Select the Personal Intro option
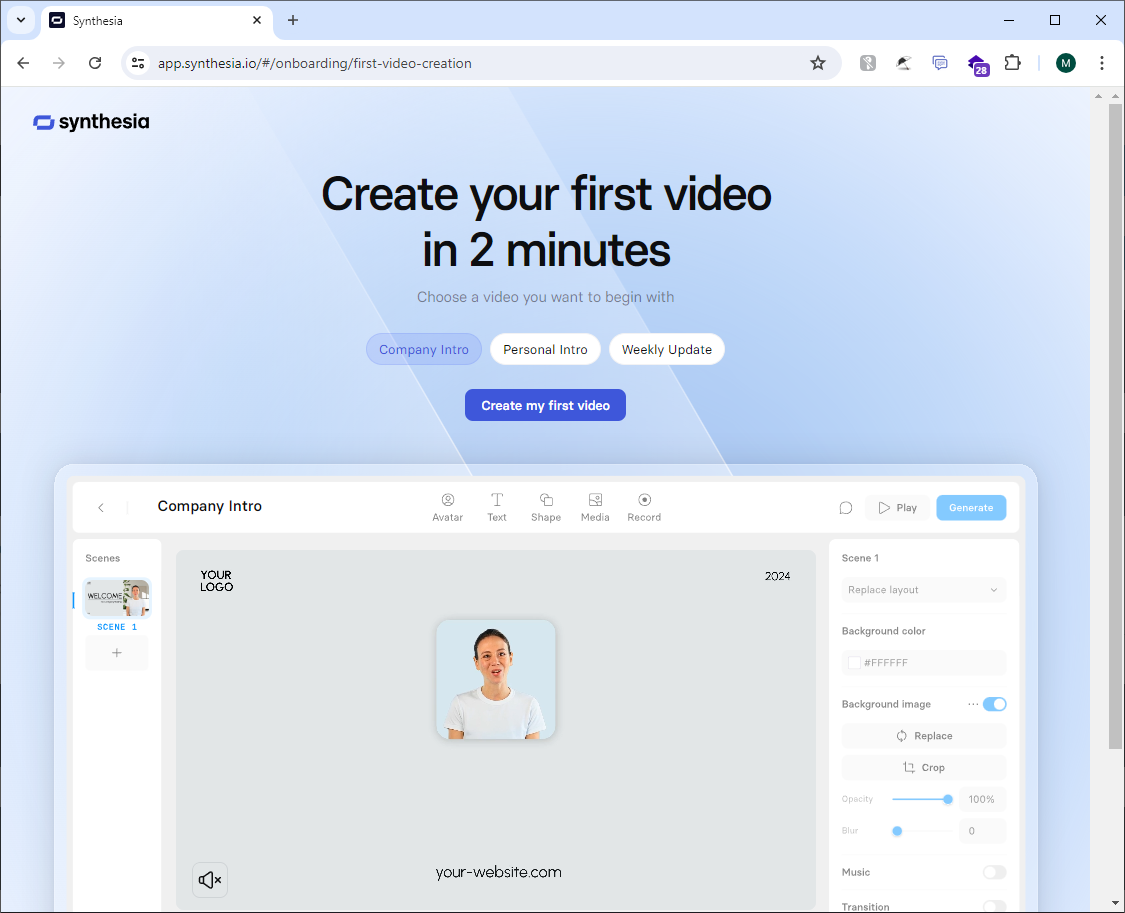 (x=545, y=349)
